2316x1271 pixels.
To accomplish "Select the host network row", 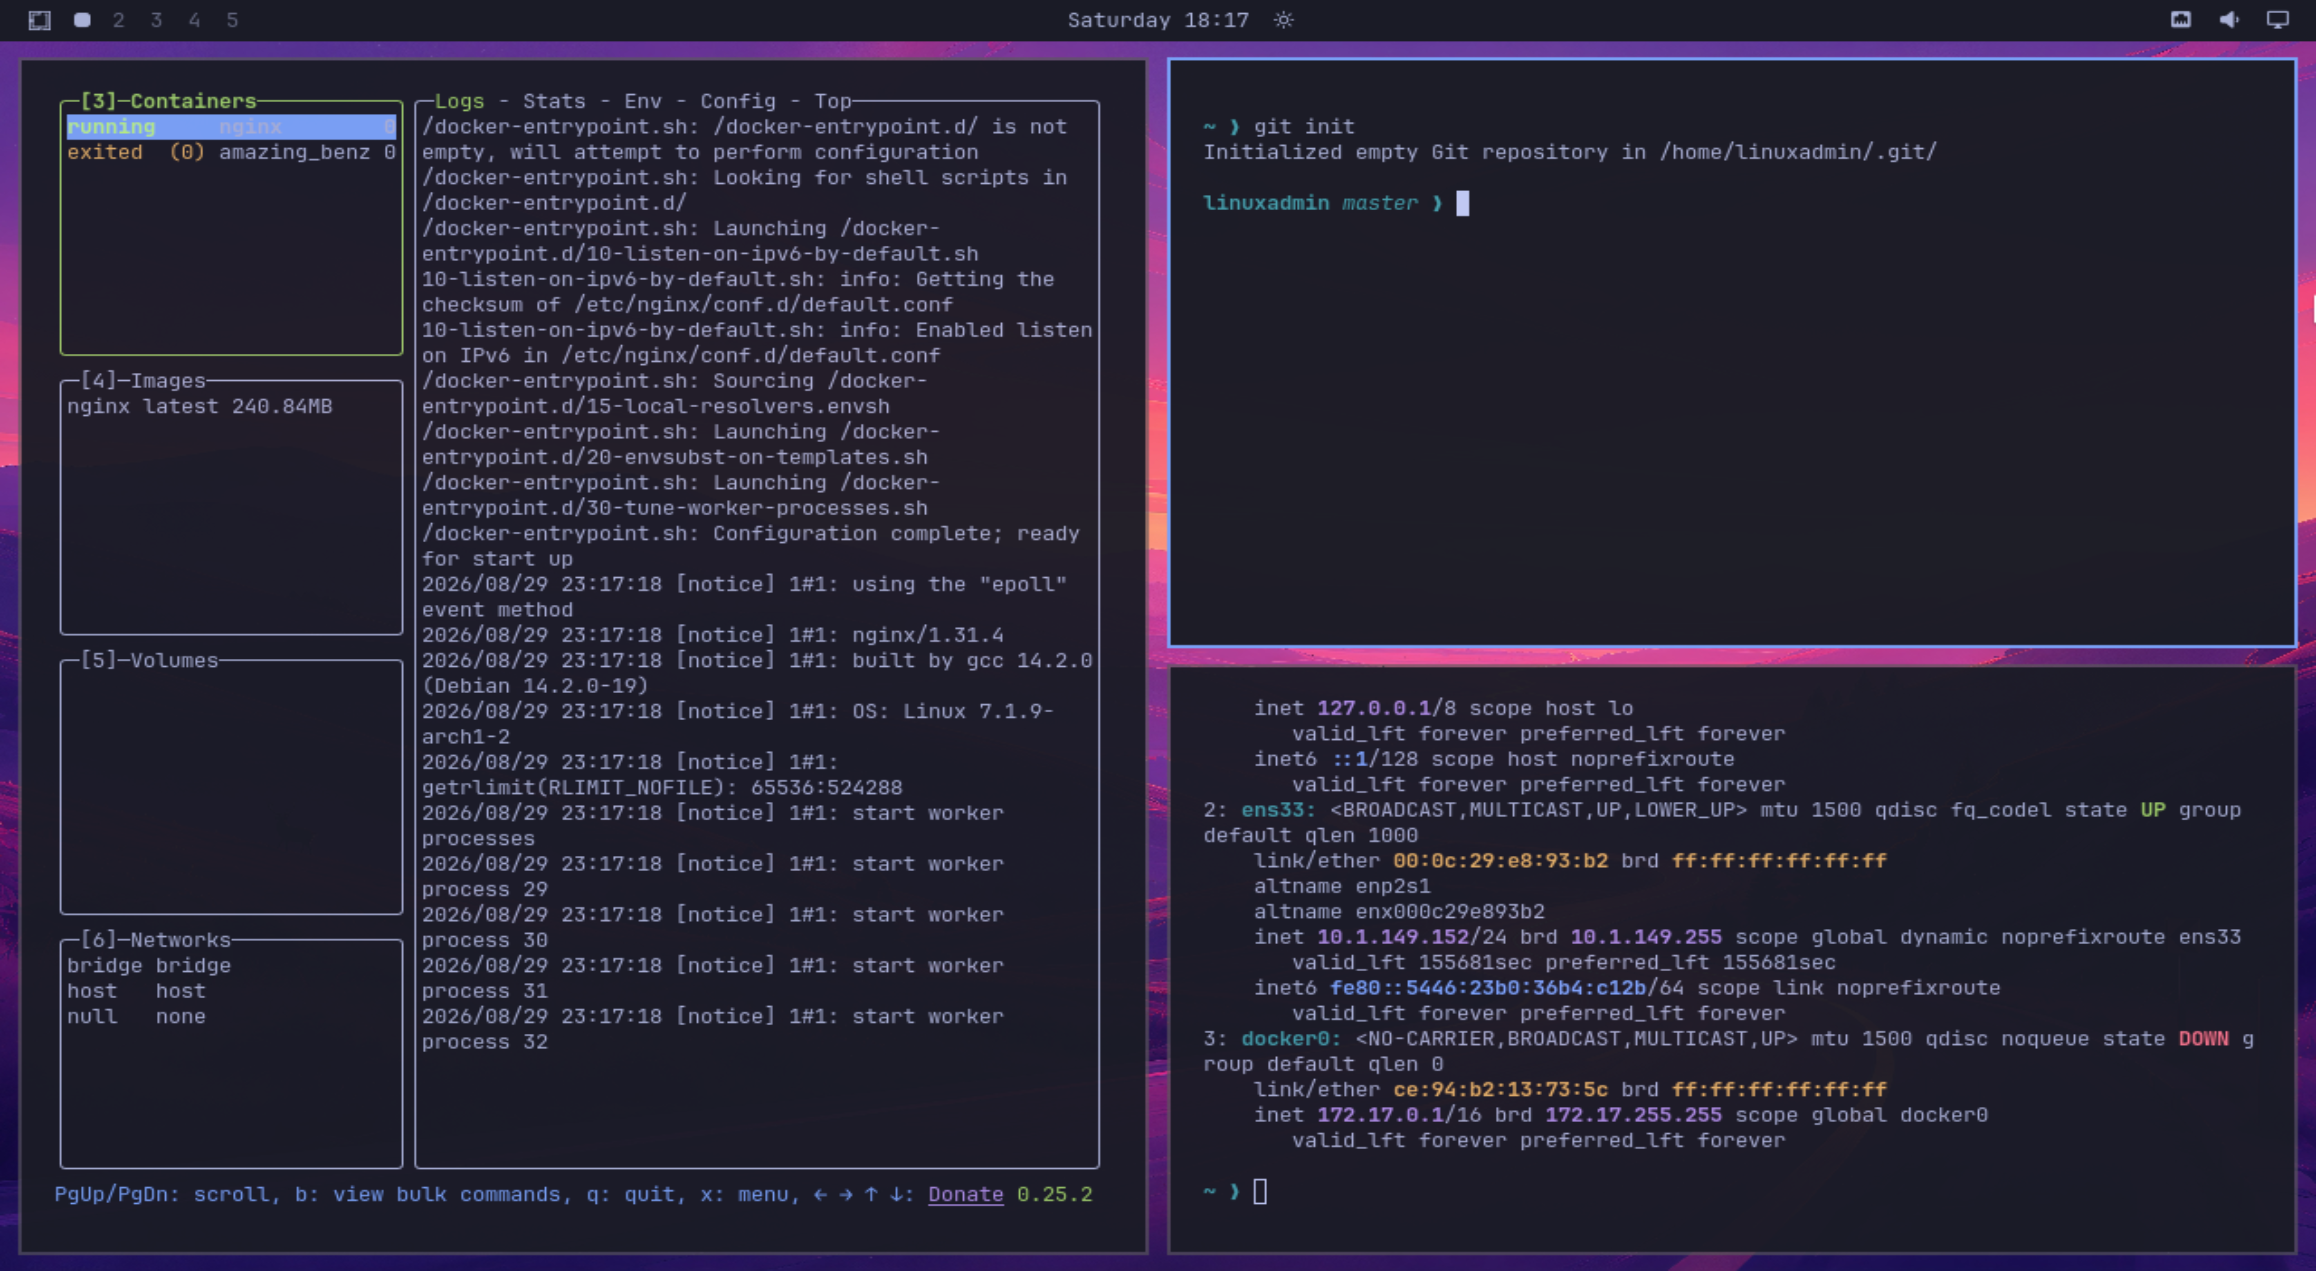I will tap(136, 991).
